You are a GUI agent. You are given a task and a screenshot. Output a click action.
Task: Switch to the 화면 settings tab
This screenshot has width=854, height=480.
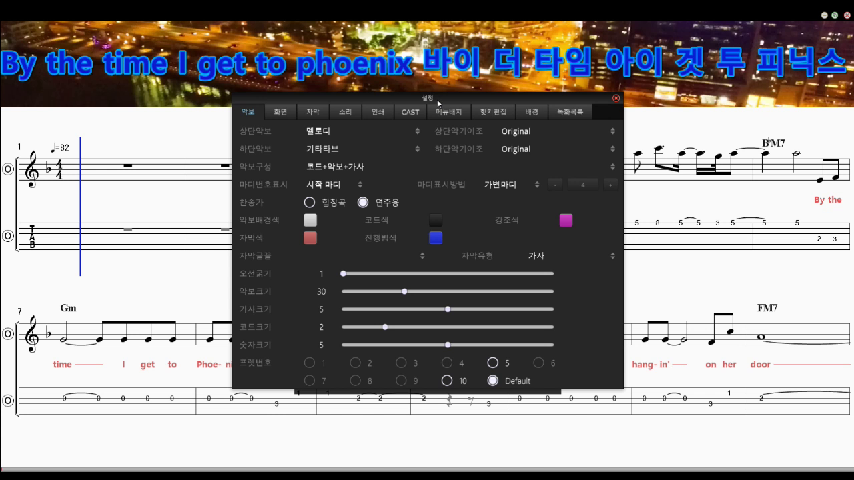tap(280, 112)
